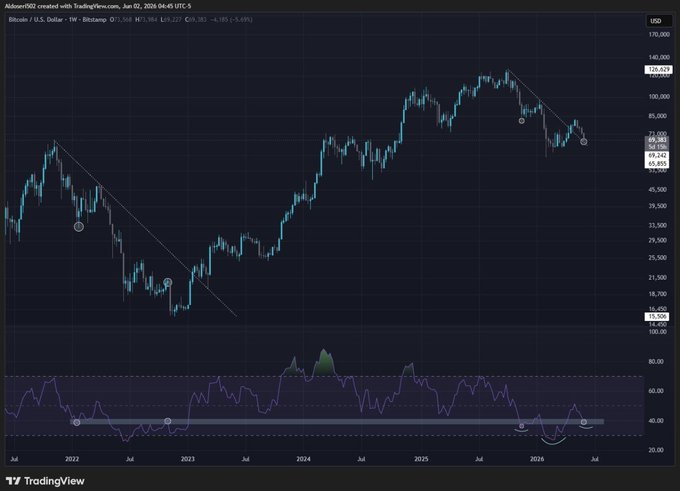Viewport: 680px width, 491px height.
Task: Click the low value L69,227 in legend
Action: coord(171,20)
